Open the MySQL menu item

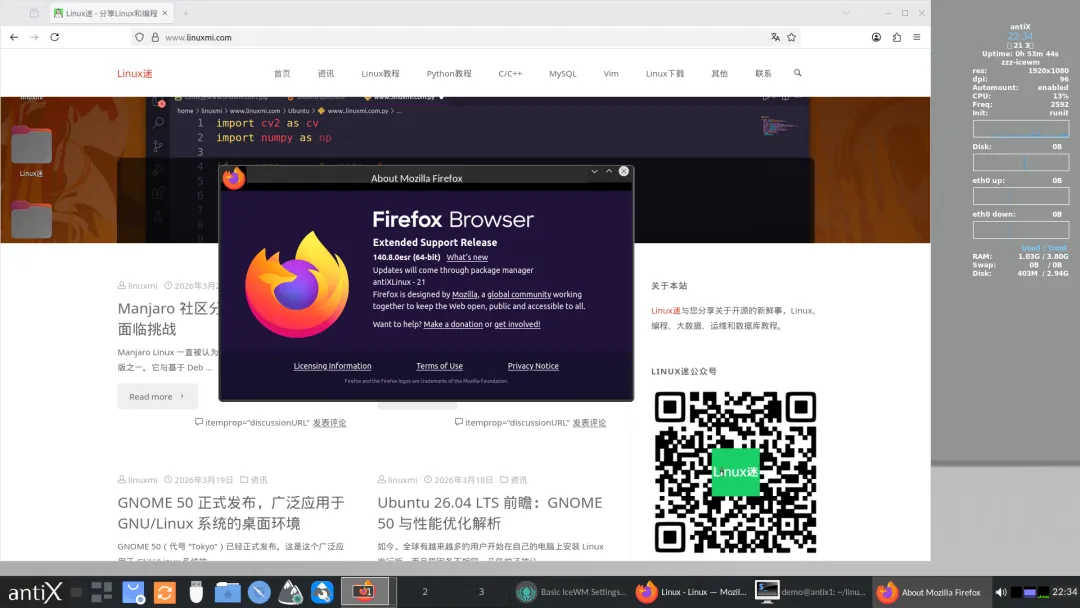(563, 74)
